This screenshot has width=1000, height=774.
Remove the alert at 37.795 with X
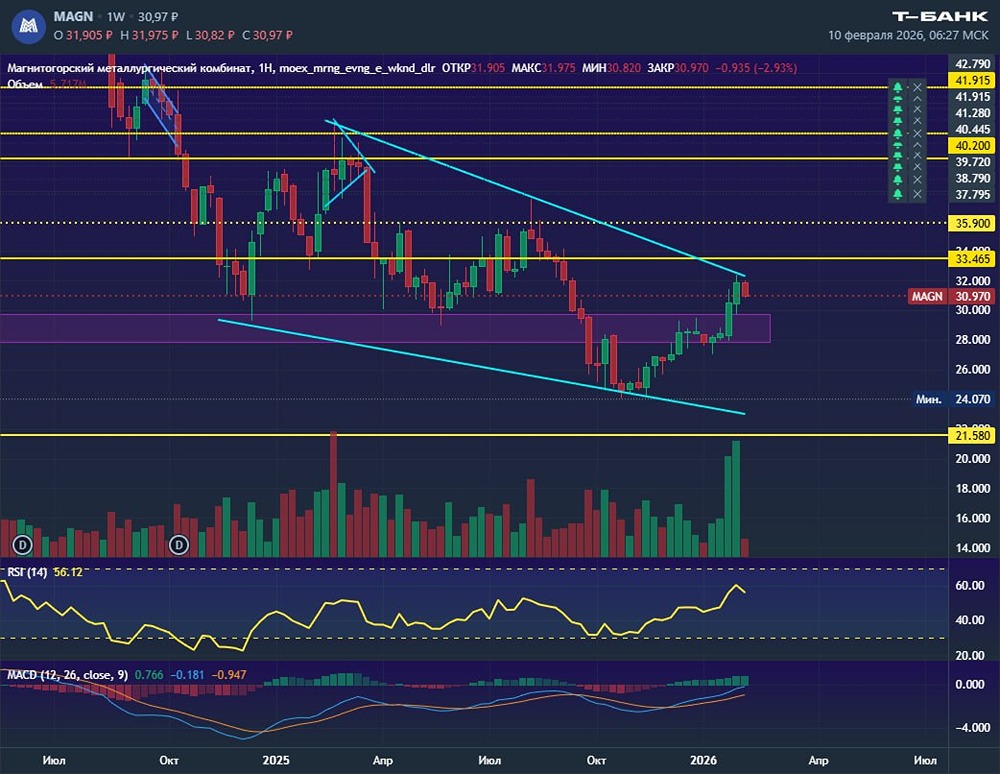click(917, 194)
